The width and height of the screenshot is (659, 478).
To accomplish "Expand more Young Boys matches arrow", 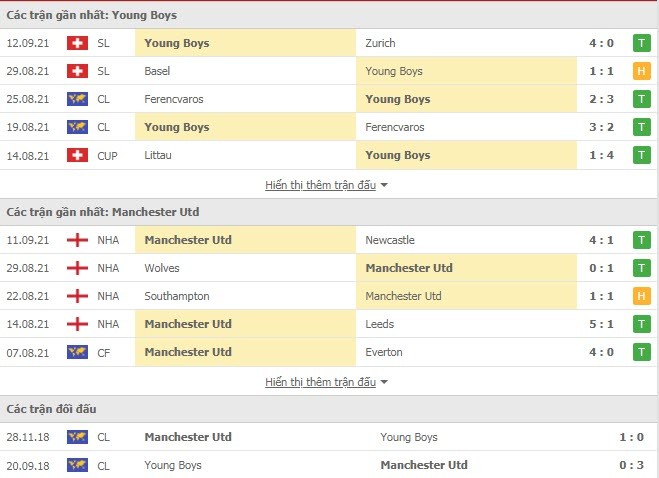I will coord(384,185).
